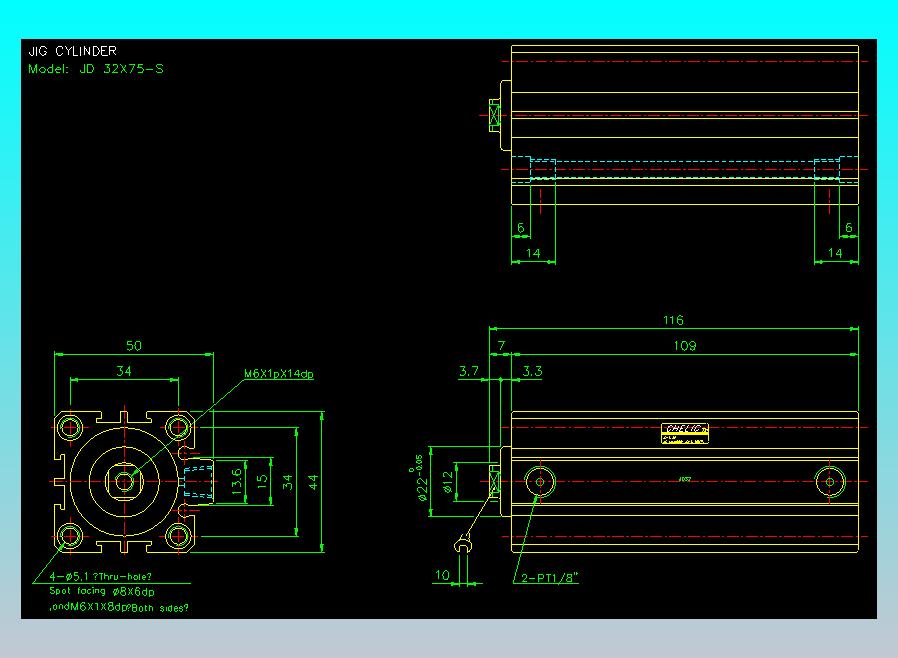Click the "ø12" rod diameter dimension

pos(448,482)
